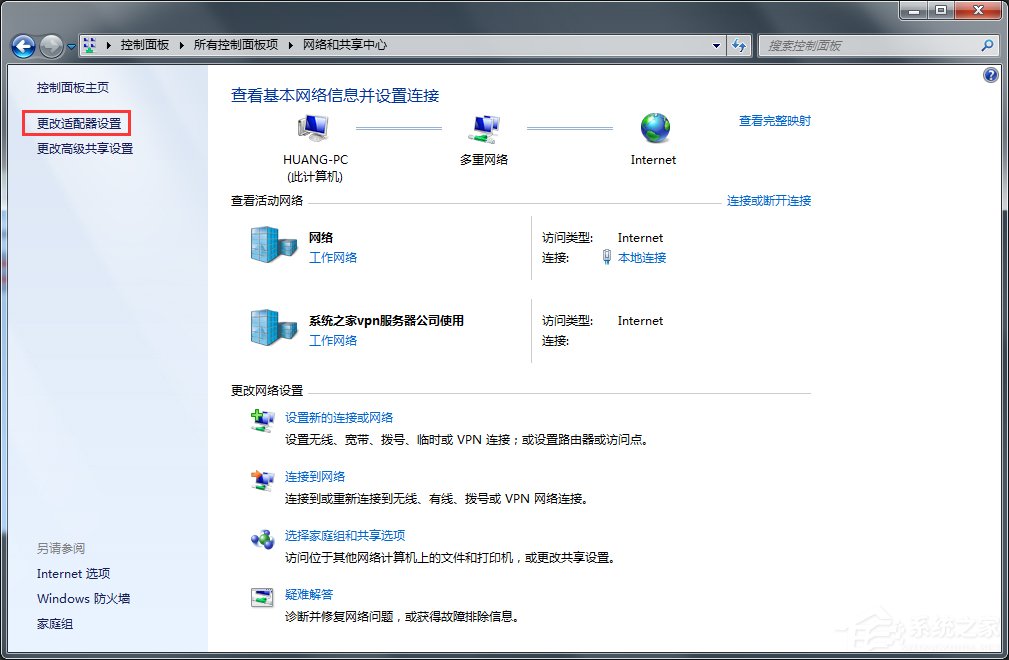Open 所有控制面板项 from the breadcrumb
This screenshot has height=660, width=1009.
pos(238,45)
